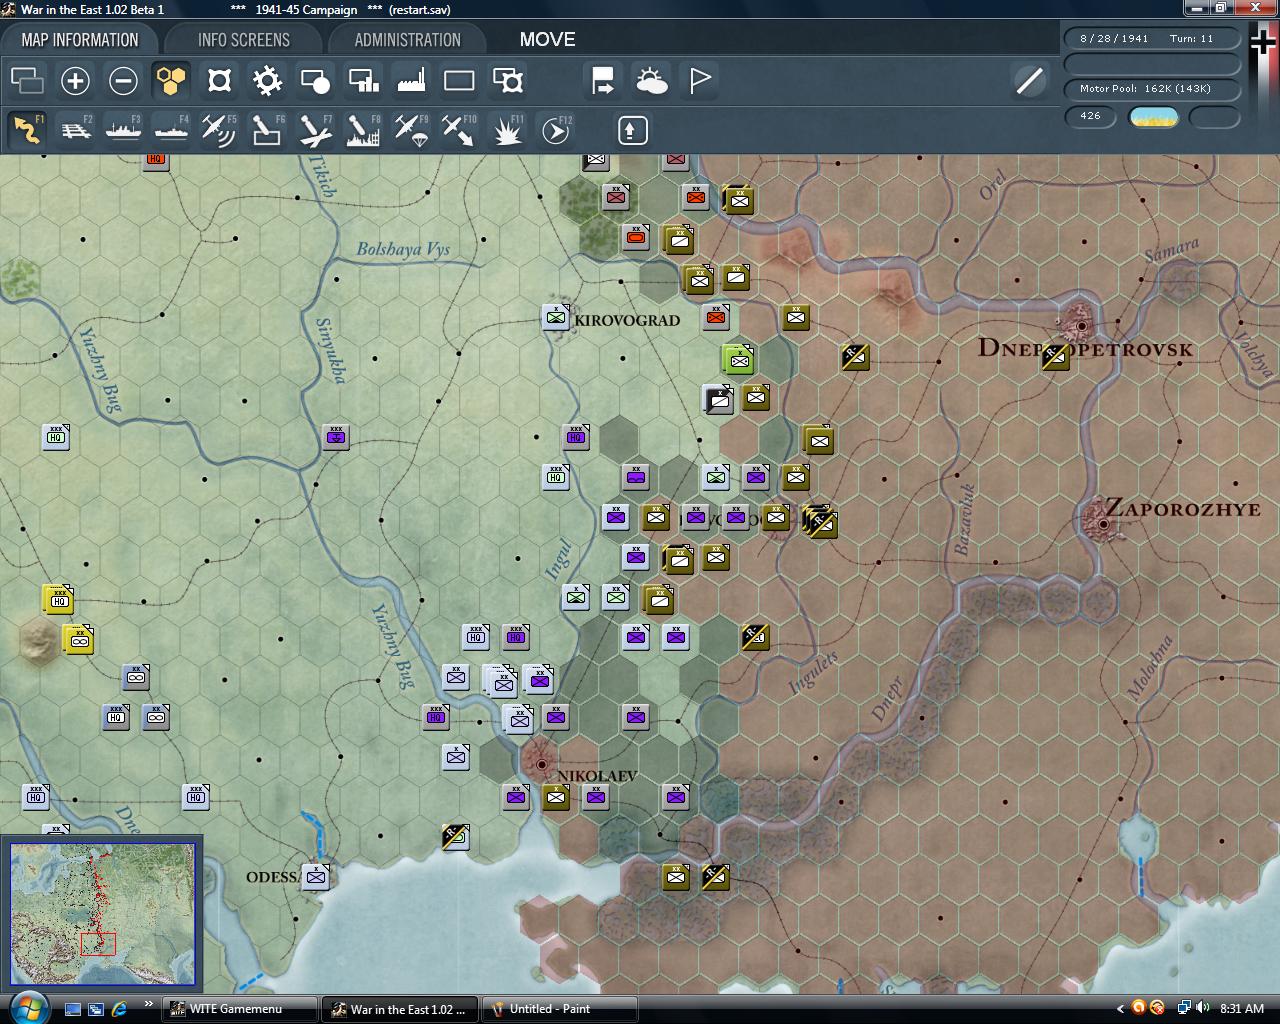Click the pennant flag outline icon
The height and width of the screenshot is (1024, 1280).
tap(699, 80)
